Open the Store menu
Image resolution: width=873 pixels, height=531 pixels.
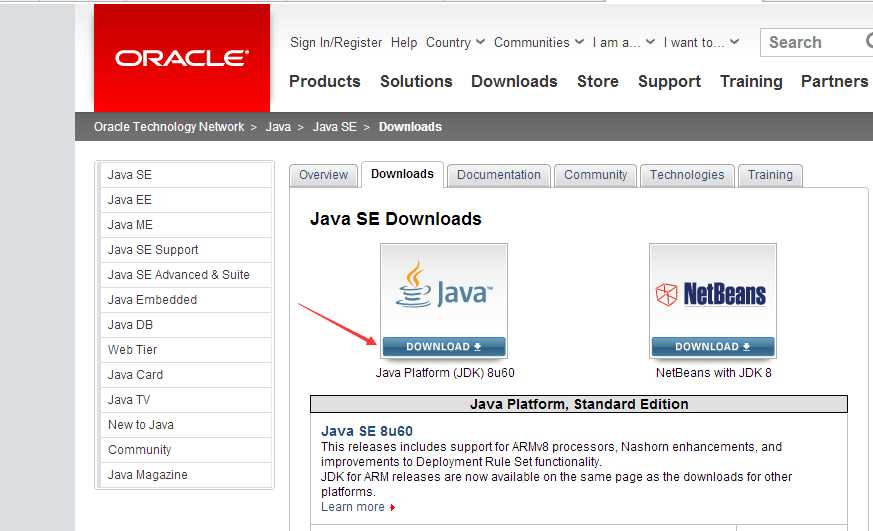coord(597,81)
